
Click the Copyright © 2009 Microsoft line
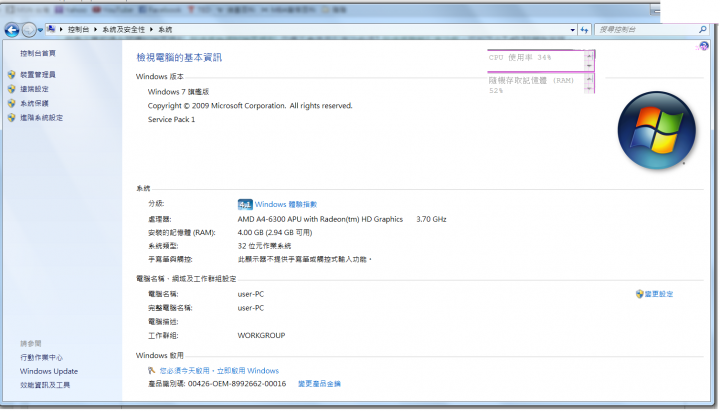pos(250,106)
